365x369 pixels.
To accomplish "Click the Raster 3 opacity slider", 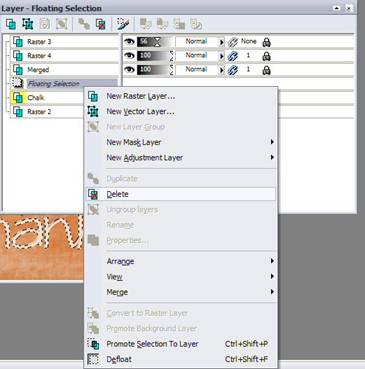I will tap(155, 42).
